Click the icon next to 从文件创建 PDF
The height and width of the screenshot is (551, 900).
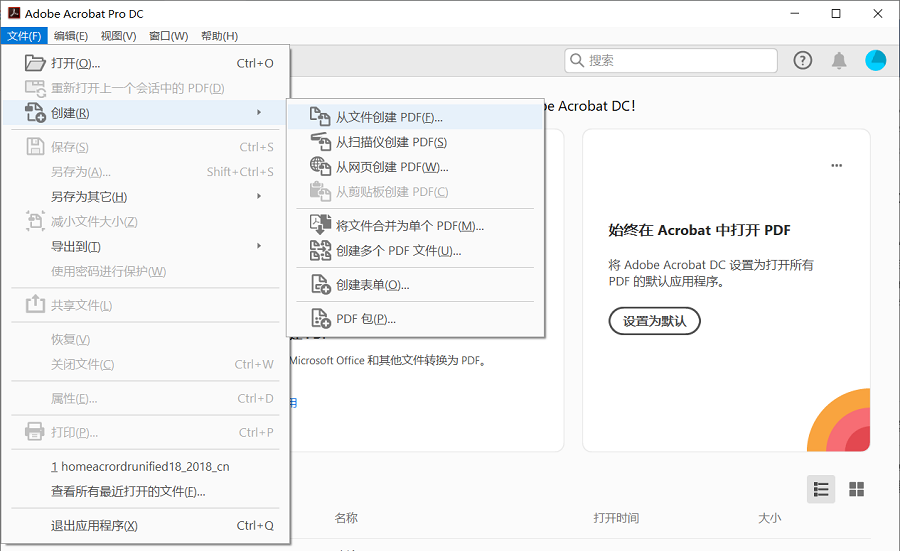(x=320, y=117)
